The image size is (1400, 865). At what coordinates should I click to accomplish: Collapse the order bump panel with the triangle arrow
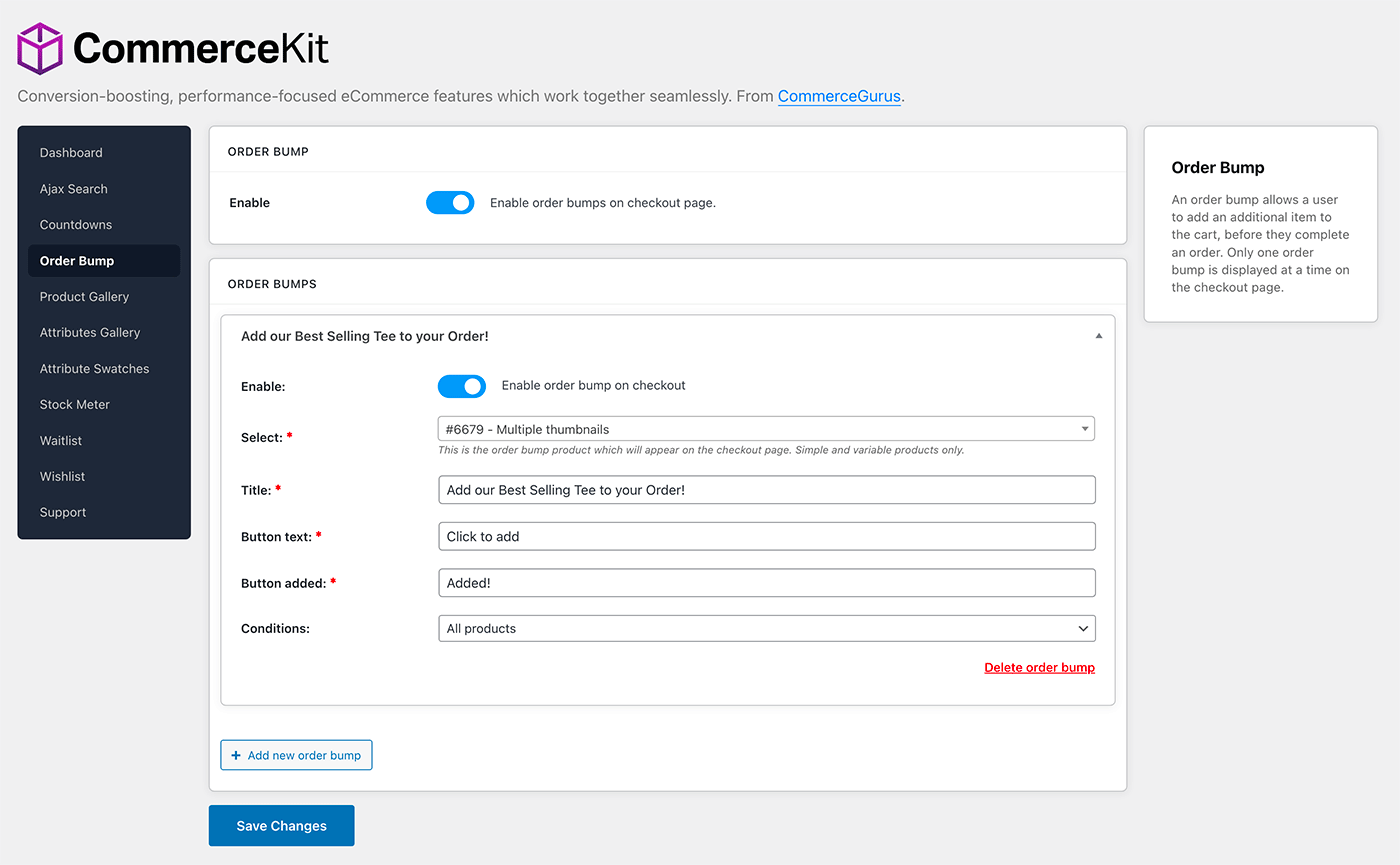pos(1099,336)
